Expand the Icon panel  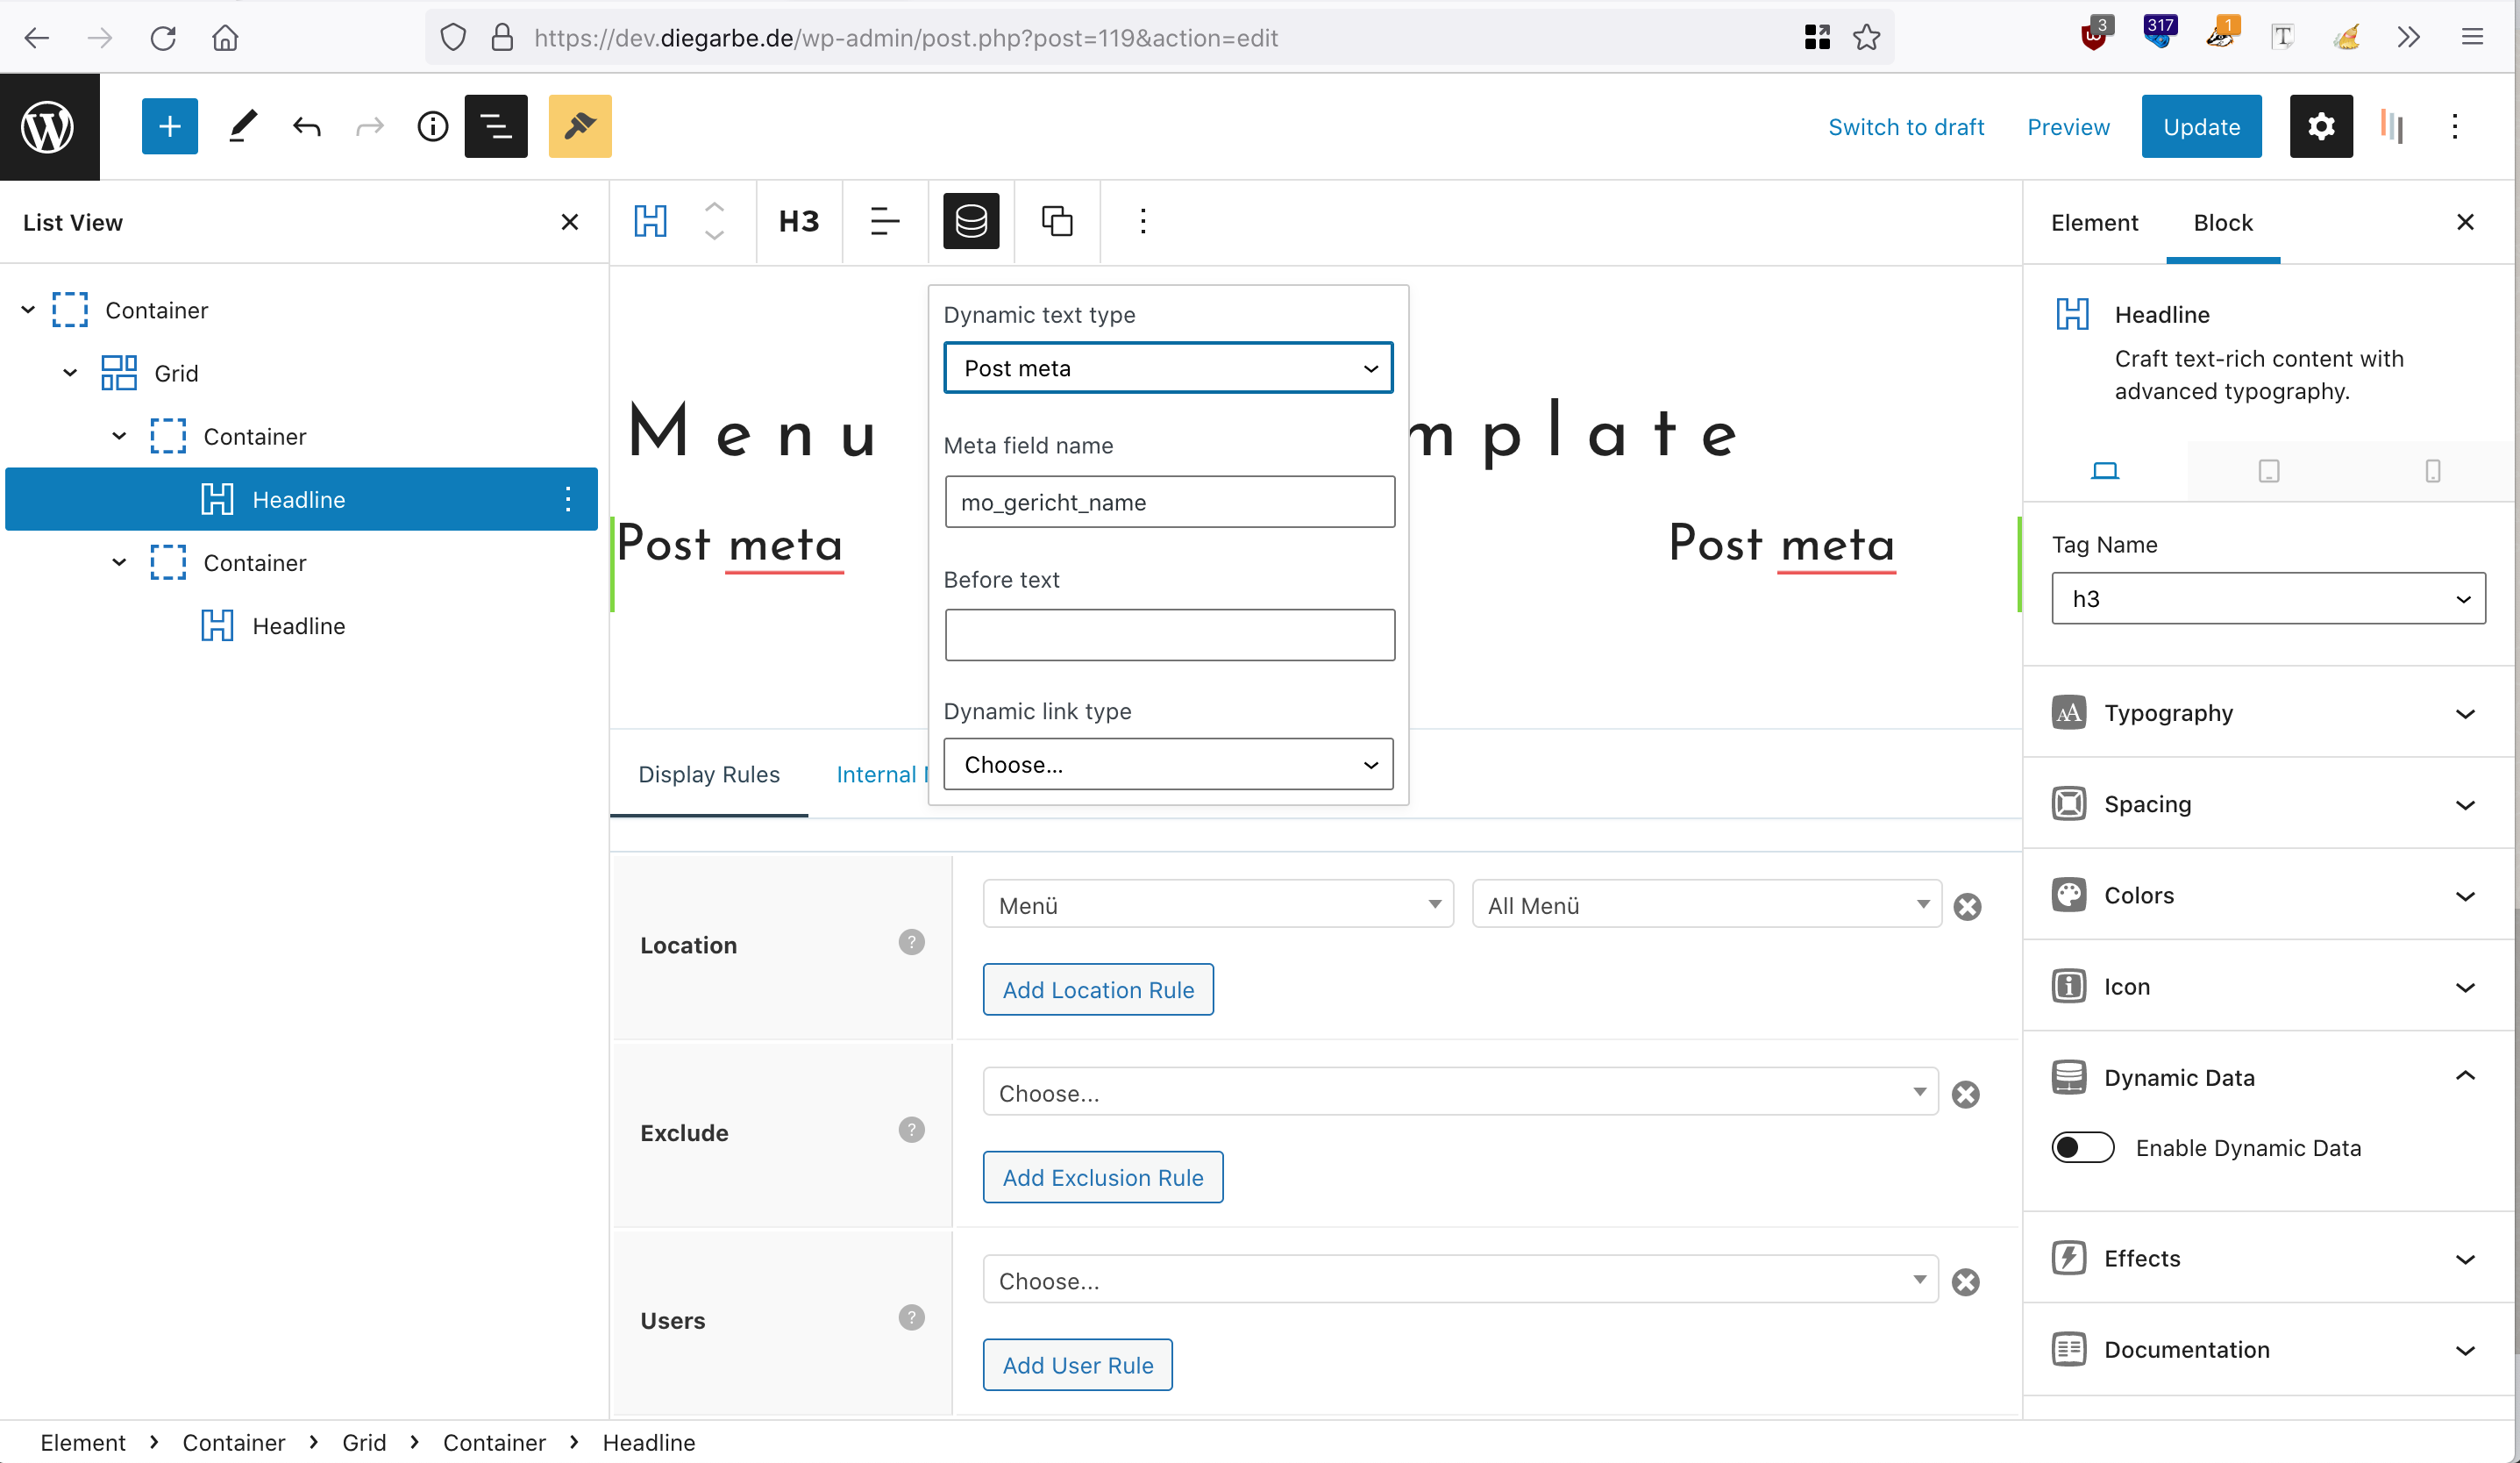point(2268,986)
